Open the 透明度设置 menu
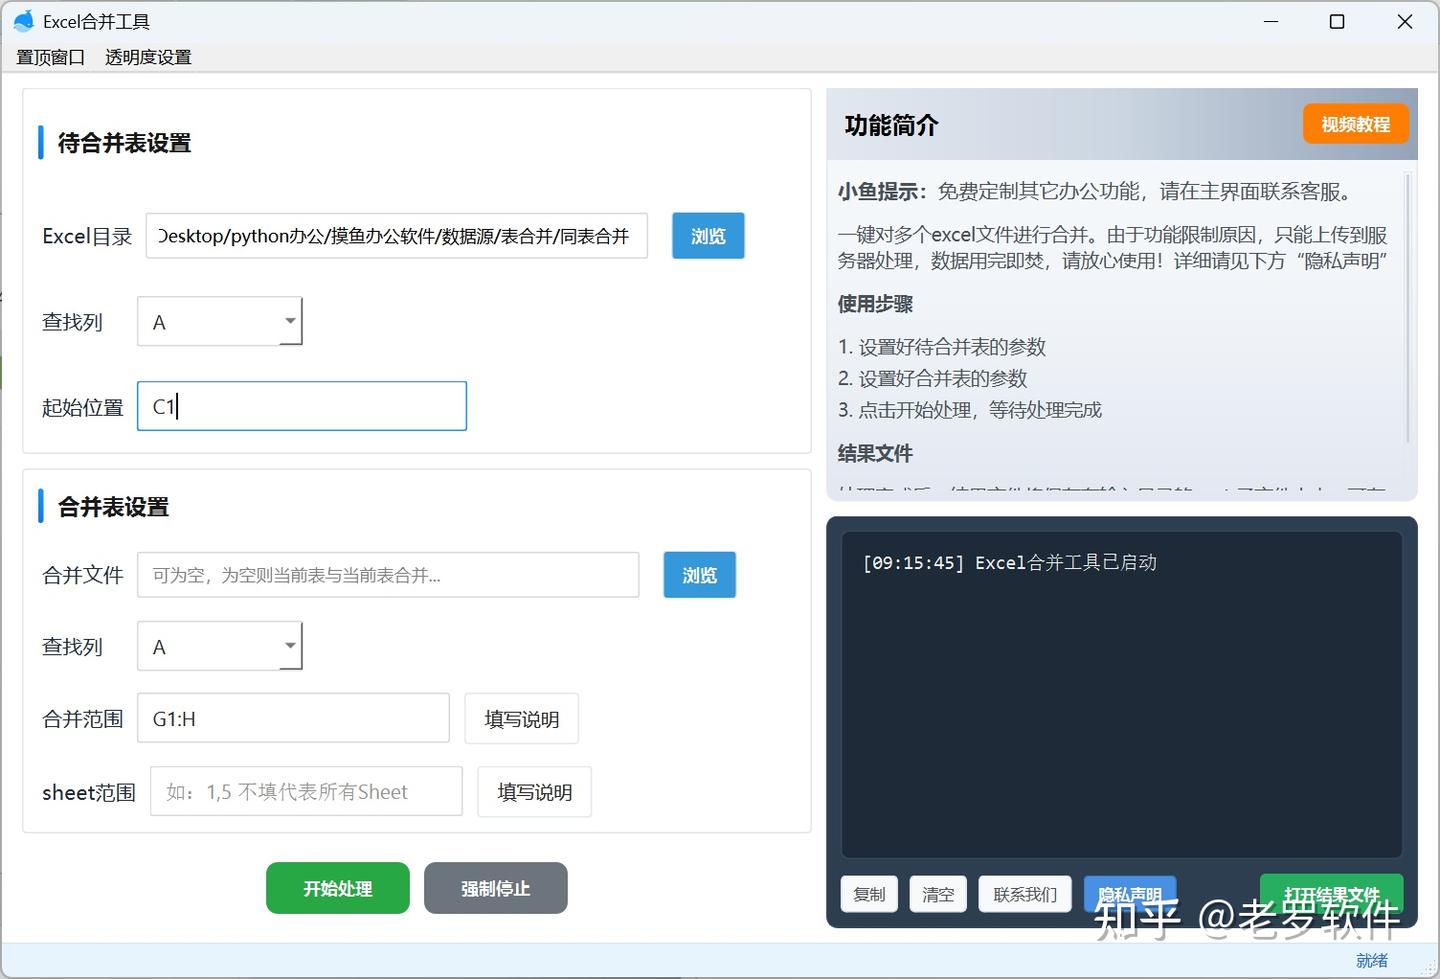 (148, 57)
